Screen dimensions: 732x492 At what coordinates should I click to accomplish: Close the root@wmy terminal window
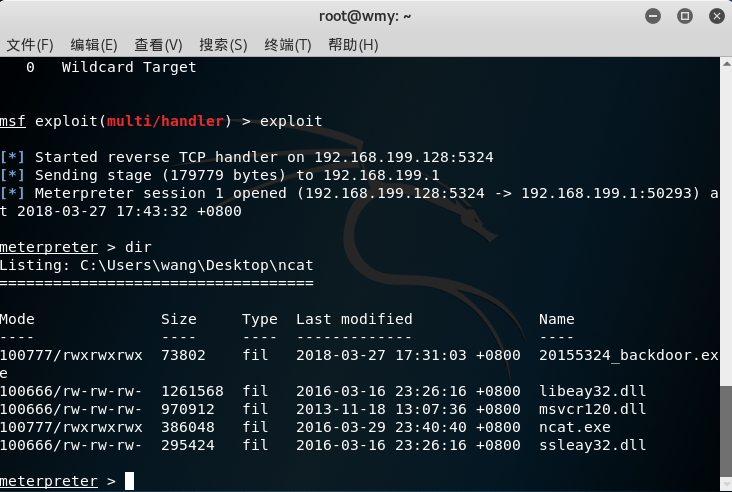click(717, 16)
